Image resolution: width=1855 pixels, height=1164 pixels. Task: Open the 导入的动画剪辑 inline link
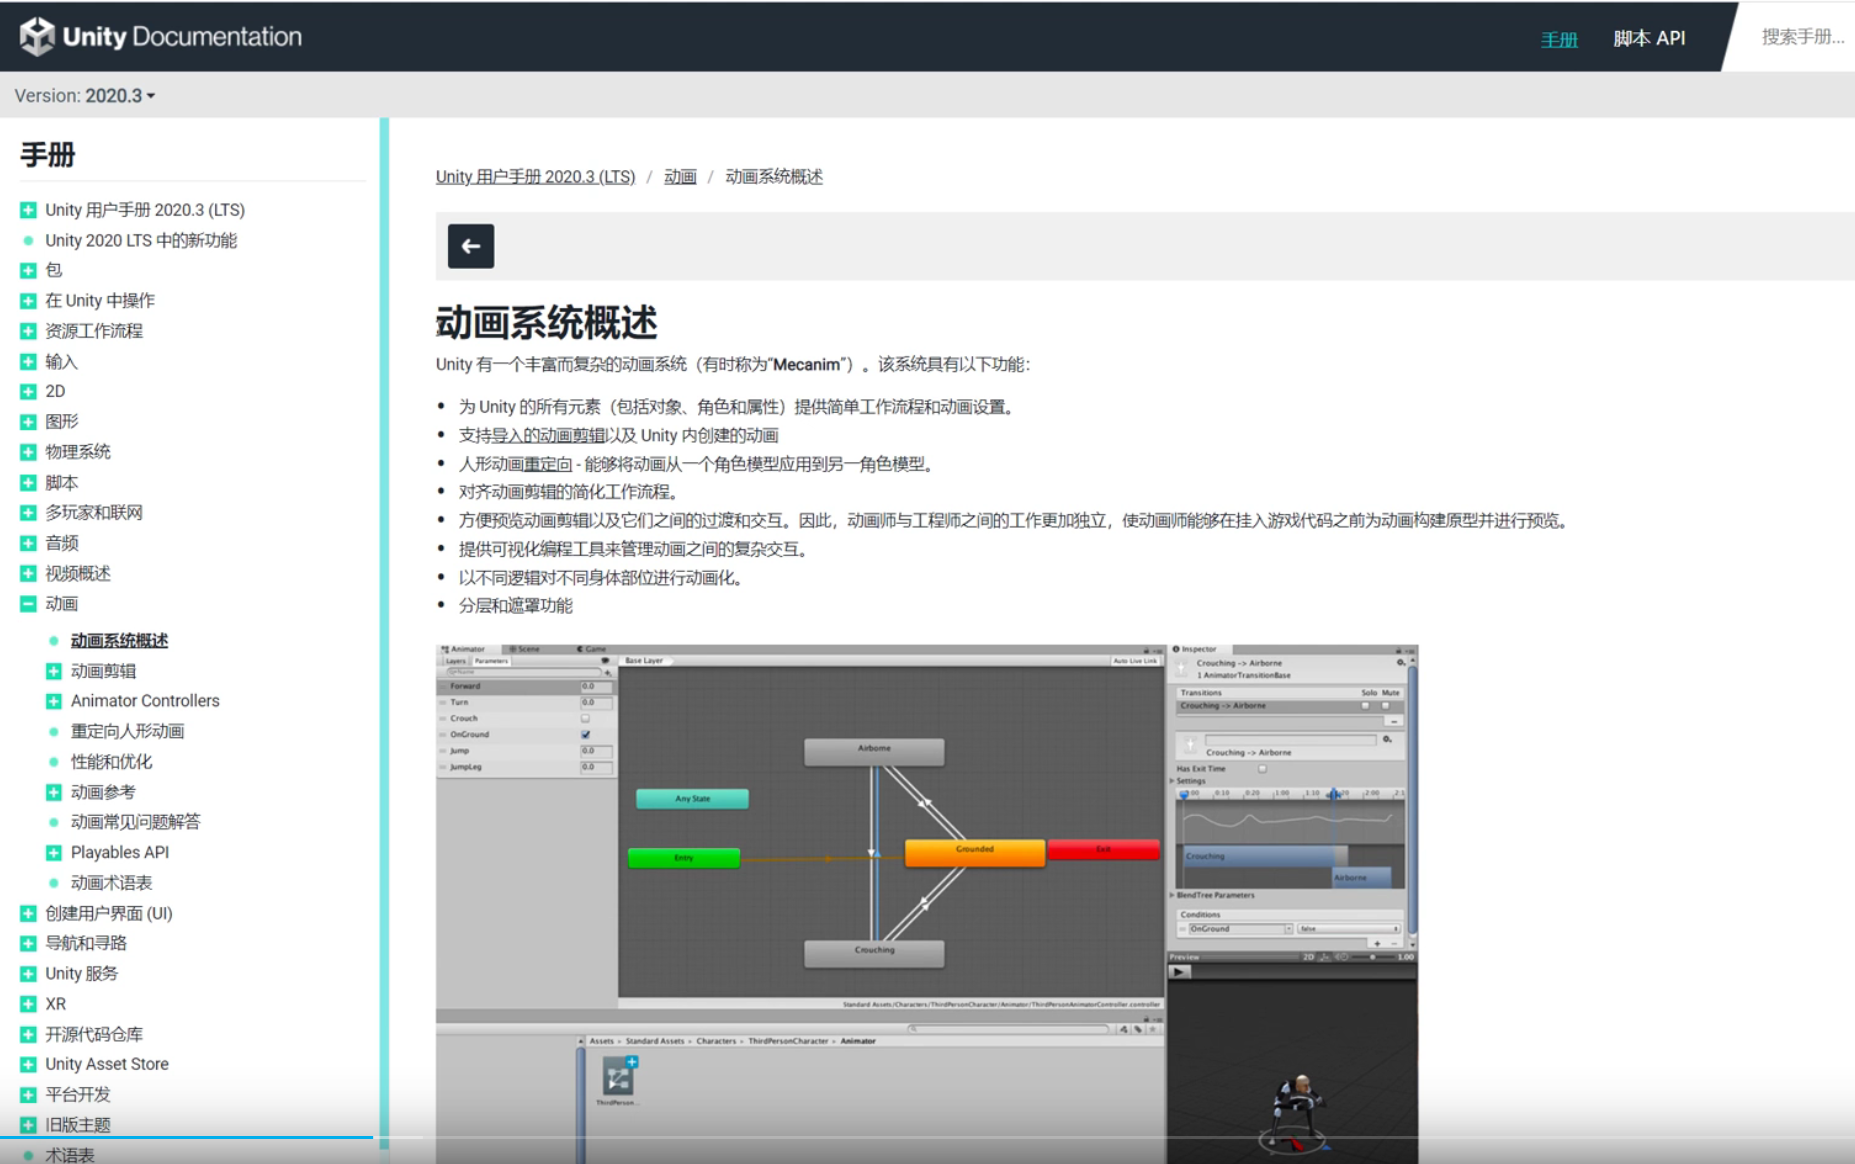(548, 436)
